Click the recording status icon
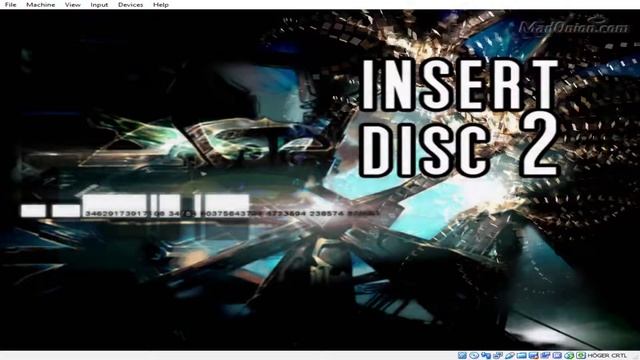The width and height of the screenshot is (640, 360). (545, 356)
